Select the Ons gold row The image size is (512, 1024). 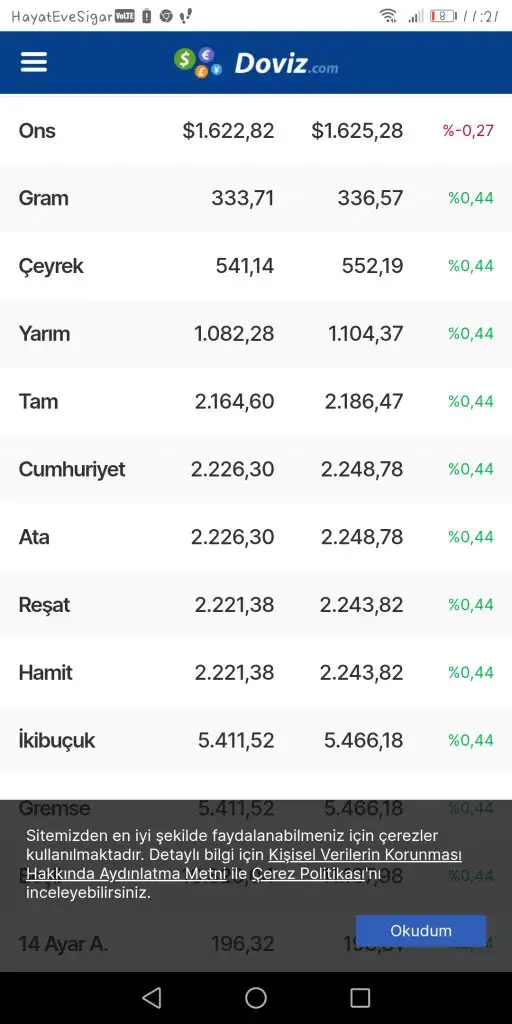pos(256,131)
